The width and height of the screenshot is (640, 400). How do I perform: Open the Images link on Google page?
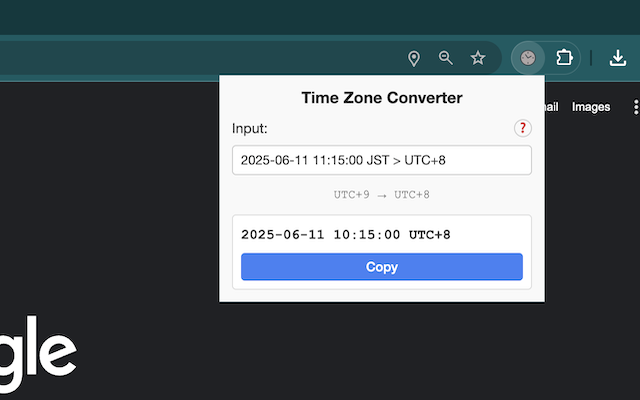pos(591,107)
